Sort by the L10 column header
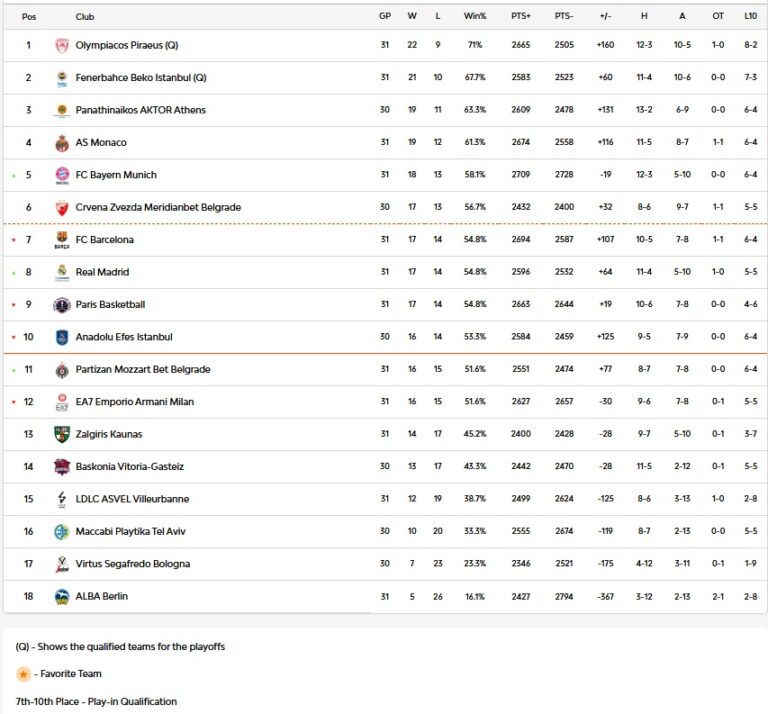The image size is (768, 714). (x=751, y=16)
